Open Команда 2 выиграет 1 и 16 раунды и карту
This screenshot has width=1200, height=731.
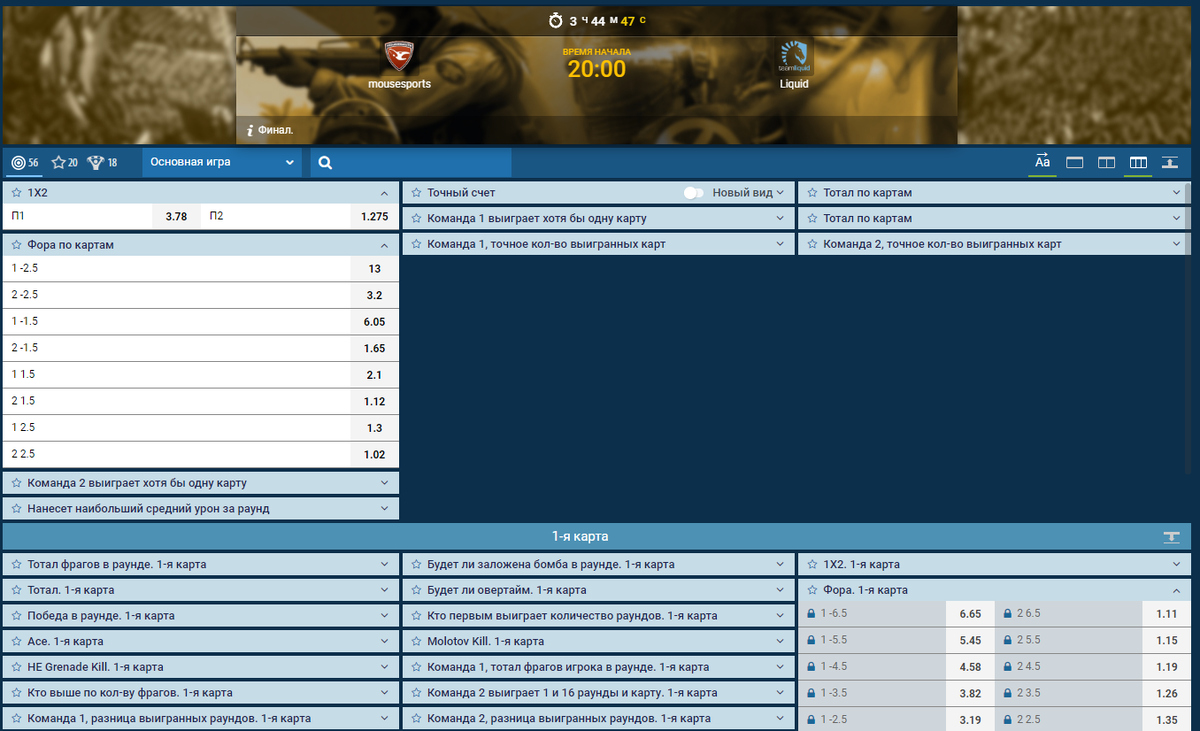597,692
